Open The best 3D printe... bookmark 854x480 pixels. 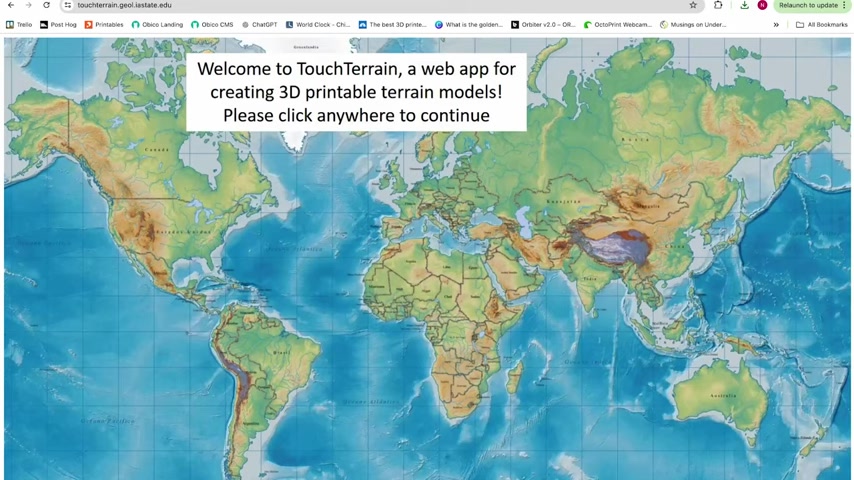(393, 25)
